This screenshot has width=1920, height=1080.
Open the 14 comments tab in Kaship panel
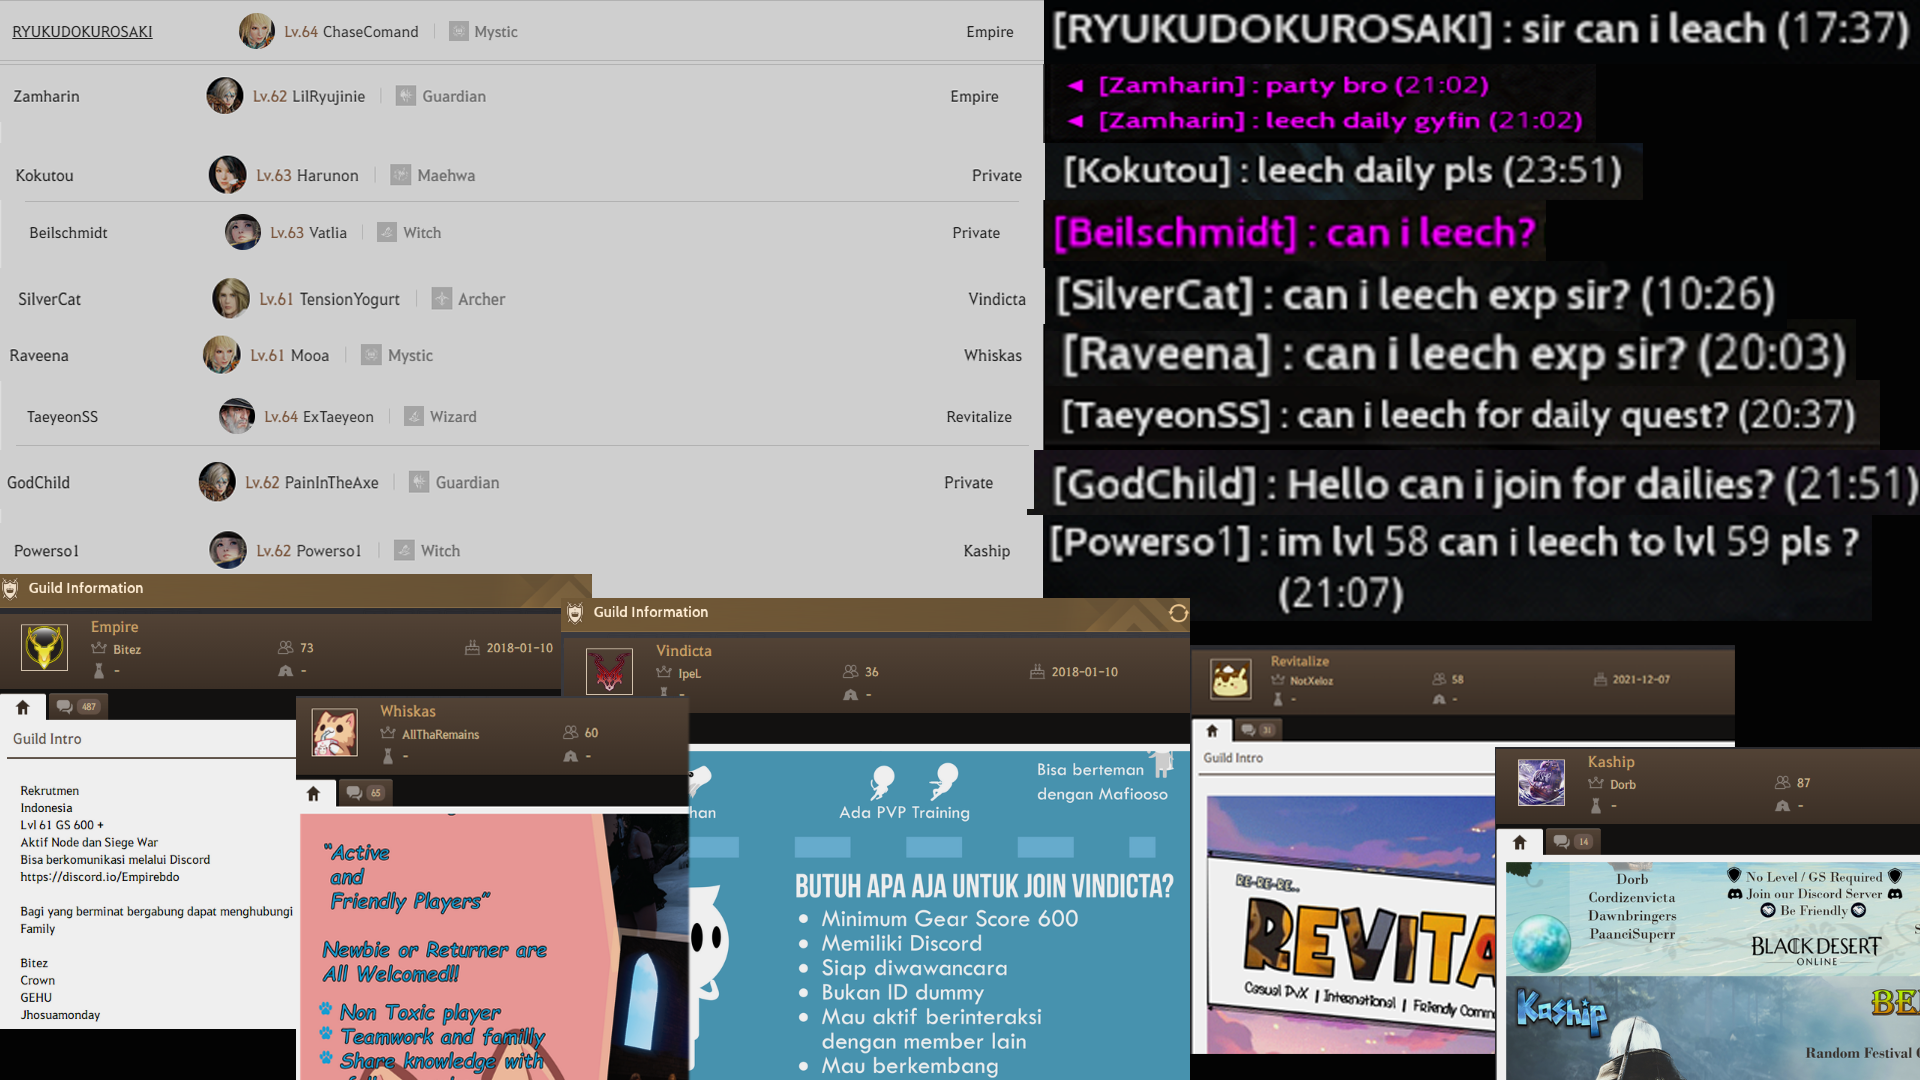point(1573,842)
